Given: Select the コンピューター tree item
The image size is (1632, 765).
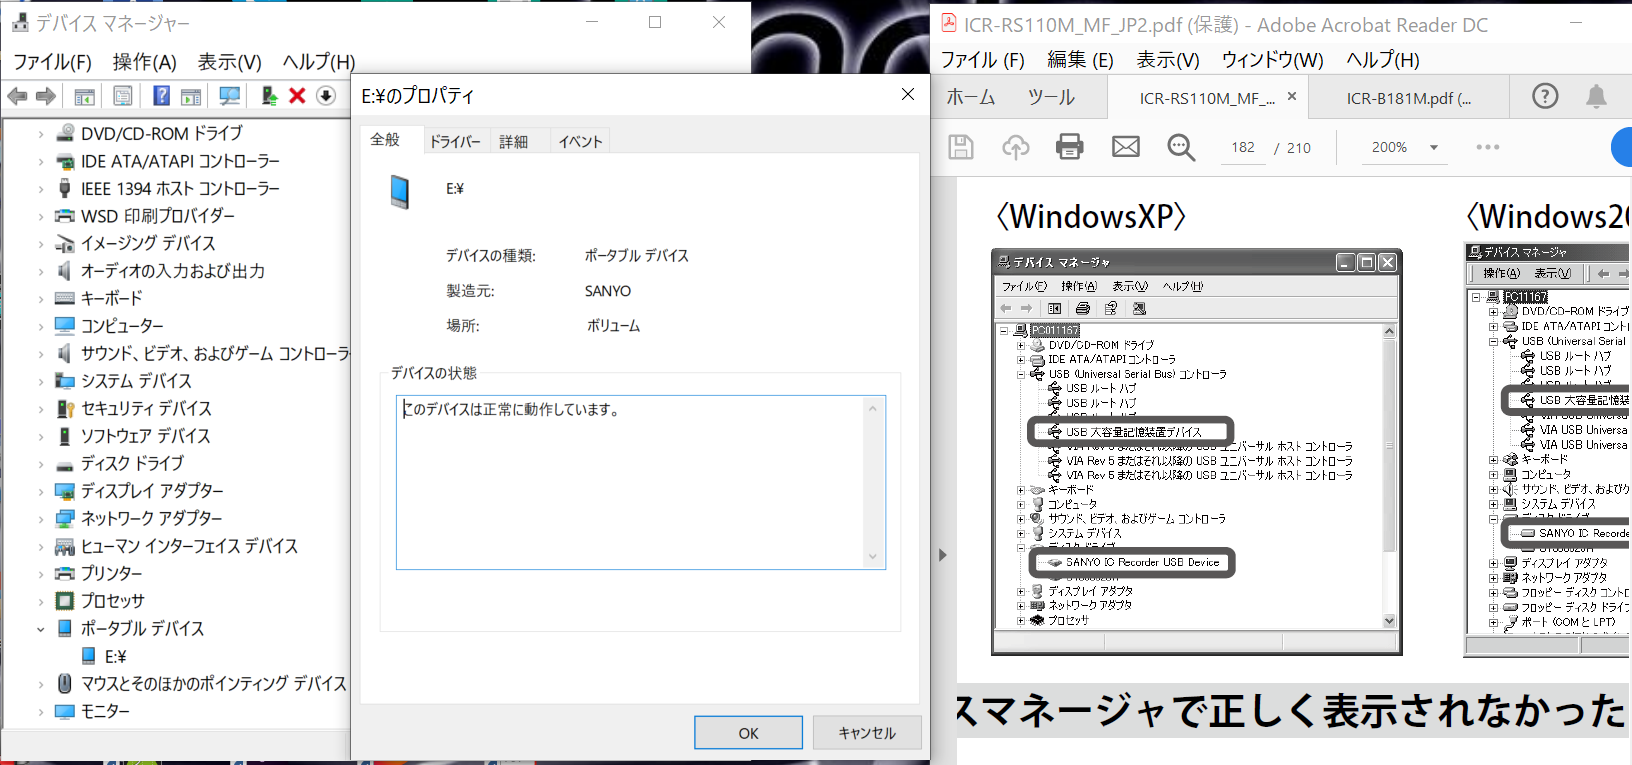Looking at the screenshot, I should tap(122, 326).
